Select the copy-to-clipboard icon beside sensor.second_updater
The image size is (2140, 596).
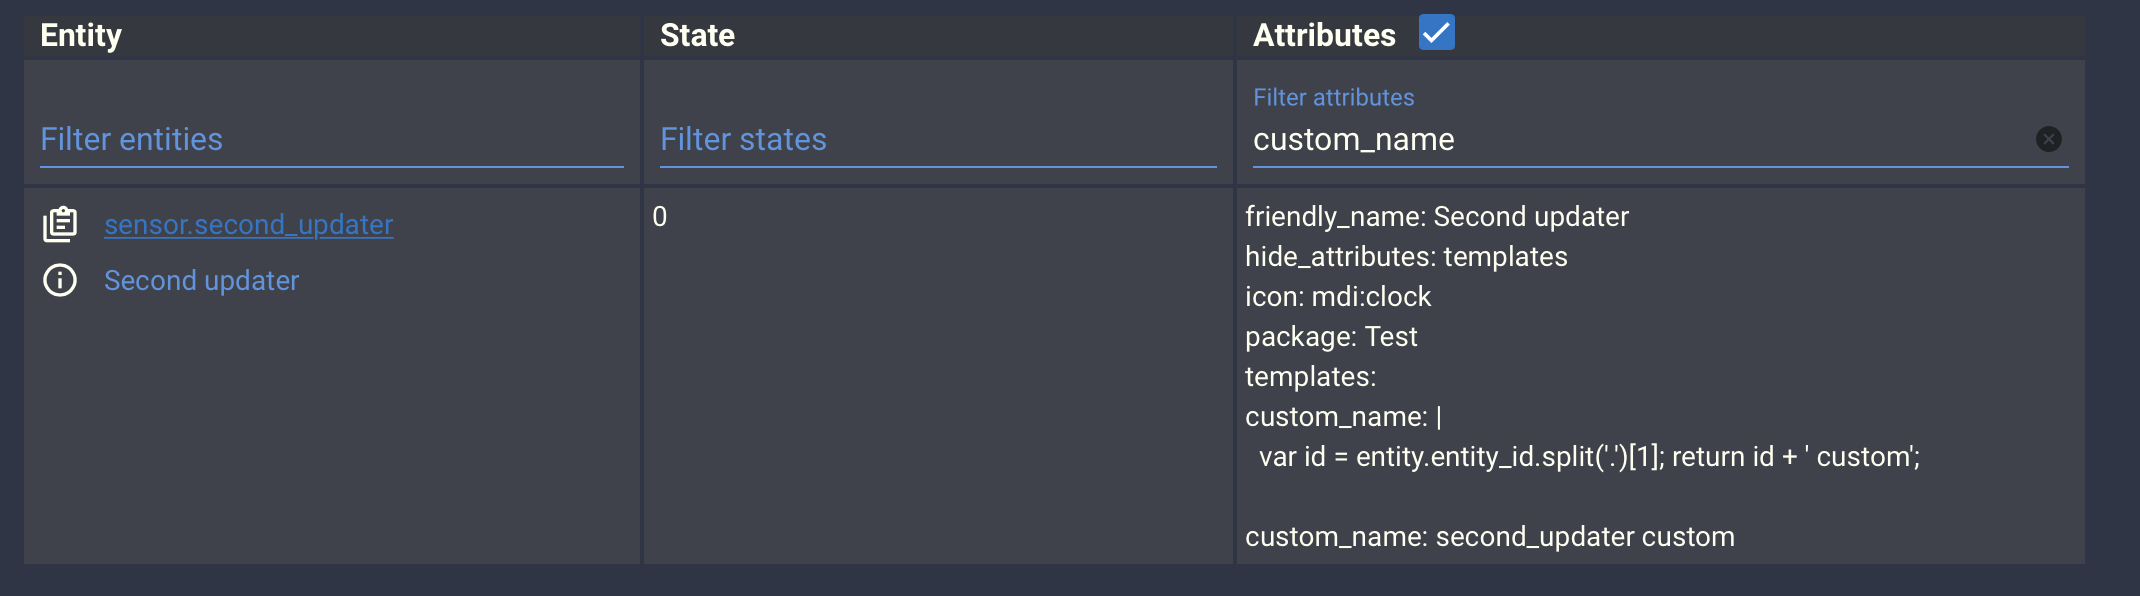60,224
